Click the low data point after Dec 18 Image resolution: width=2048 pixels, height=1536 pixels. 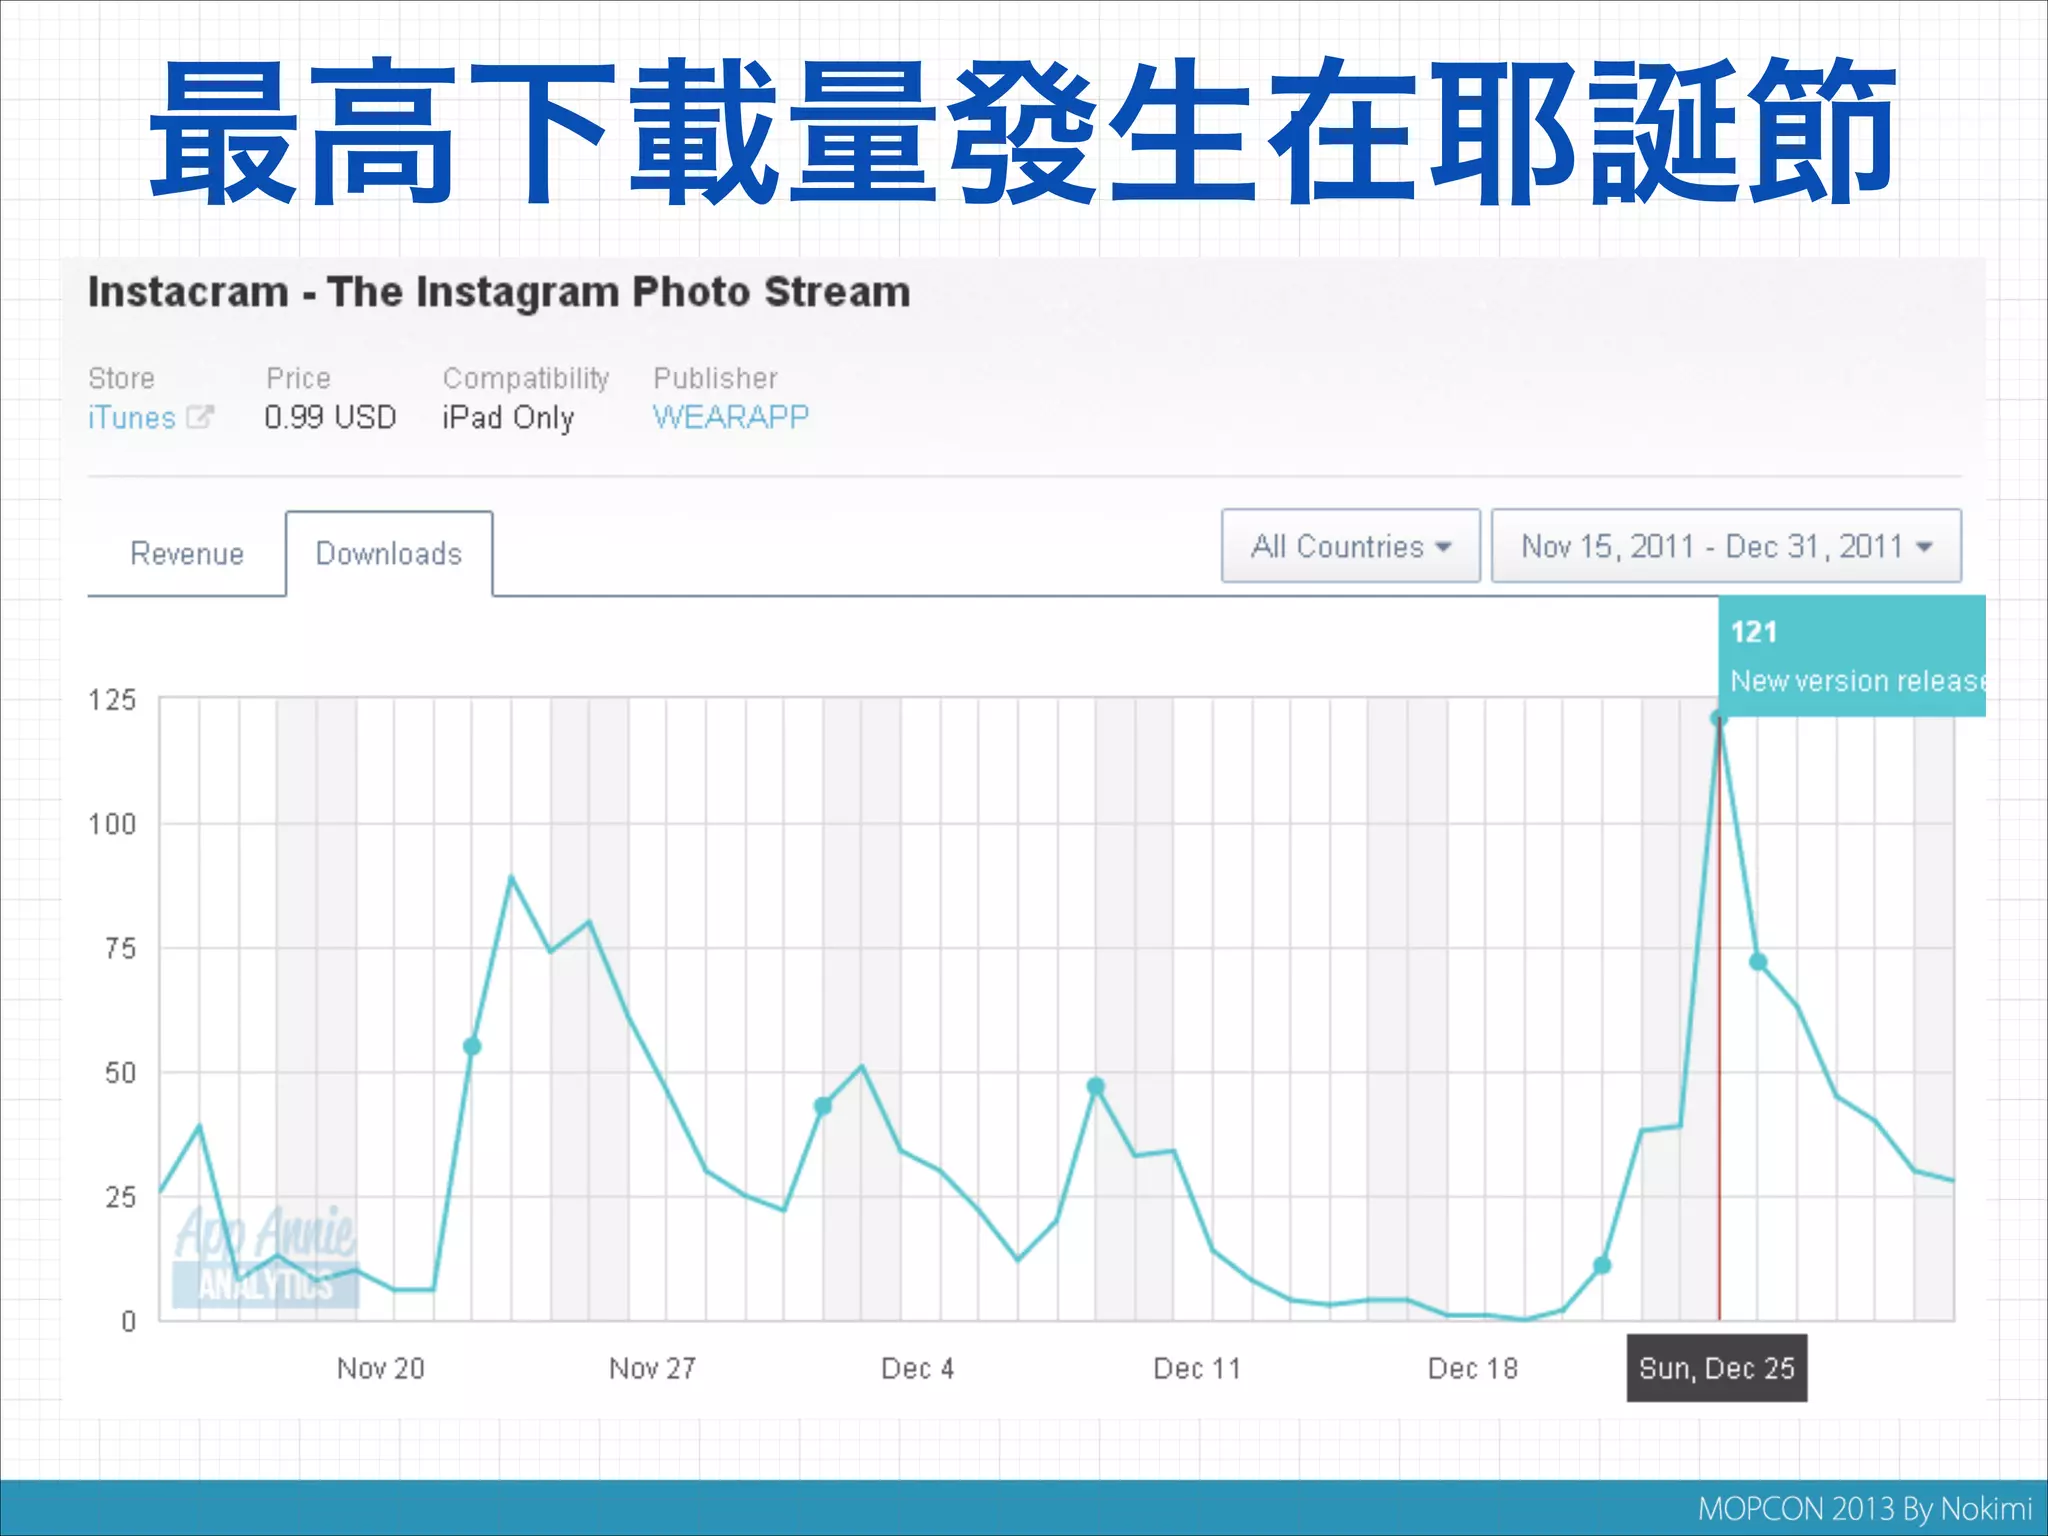[1602, 1265]
